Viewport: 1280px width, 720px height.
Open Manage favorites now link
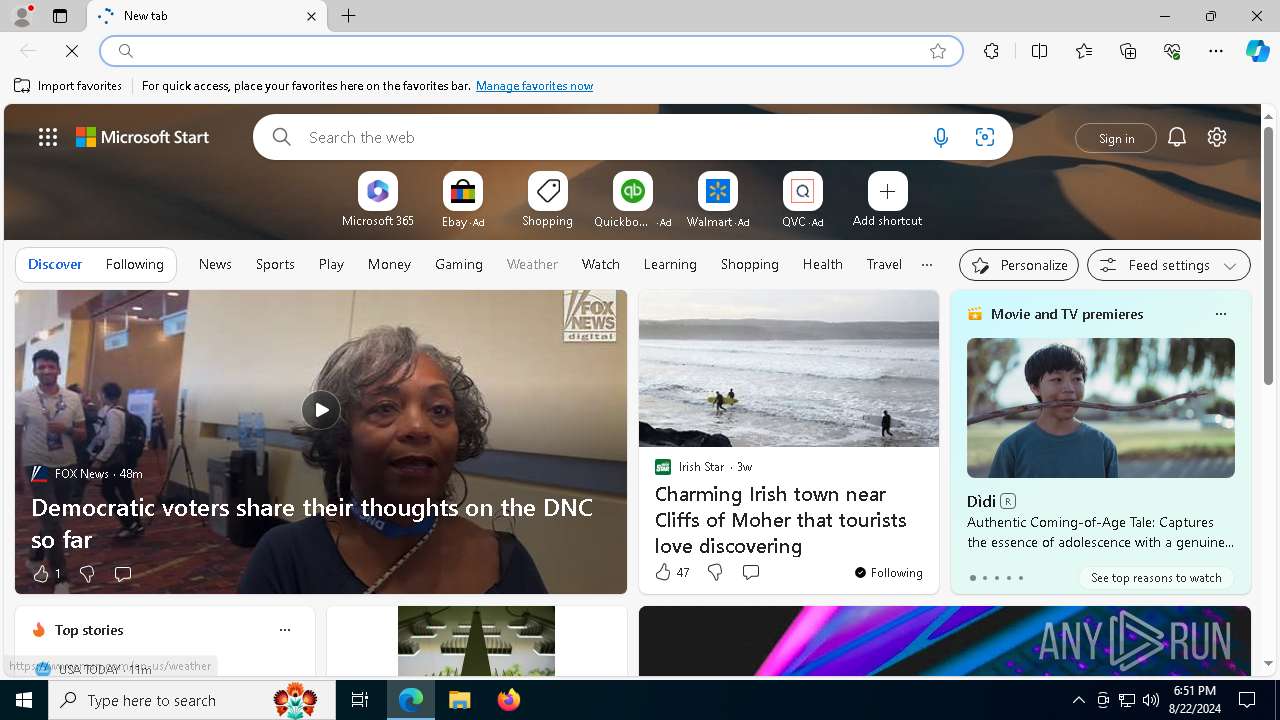(534, 86)
